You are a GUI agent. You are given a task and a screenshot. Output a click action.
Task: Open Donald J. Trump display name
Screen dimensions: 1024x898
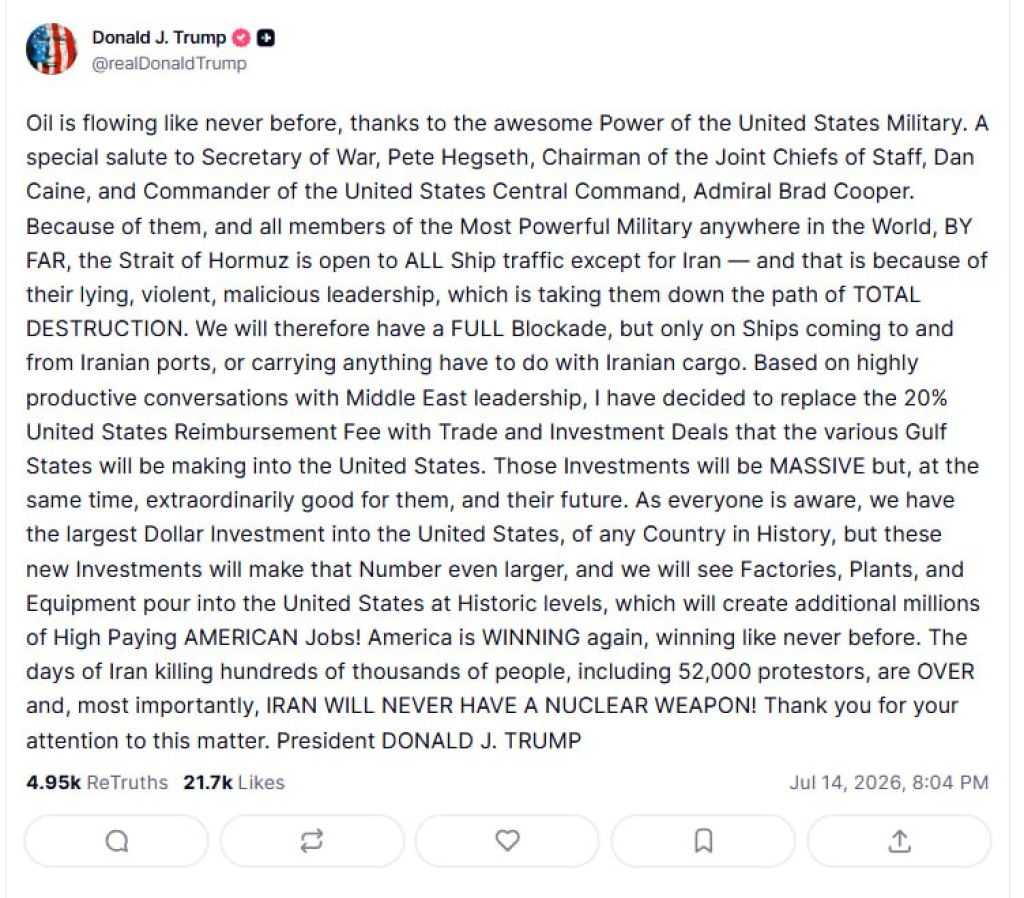coord(159,38)
